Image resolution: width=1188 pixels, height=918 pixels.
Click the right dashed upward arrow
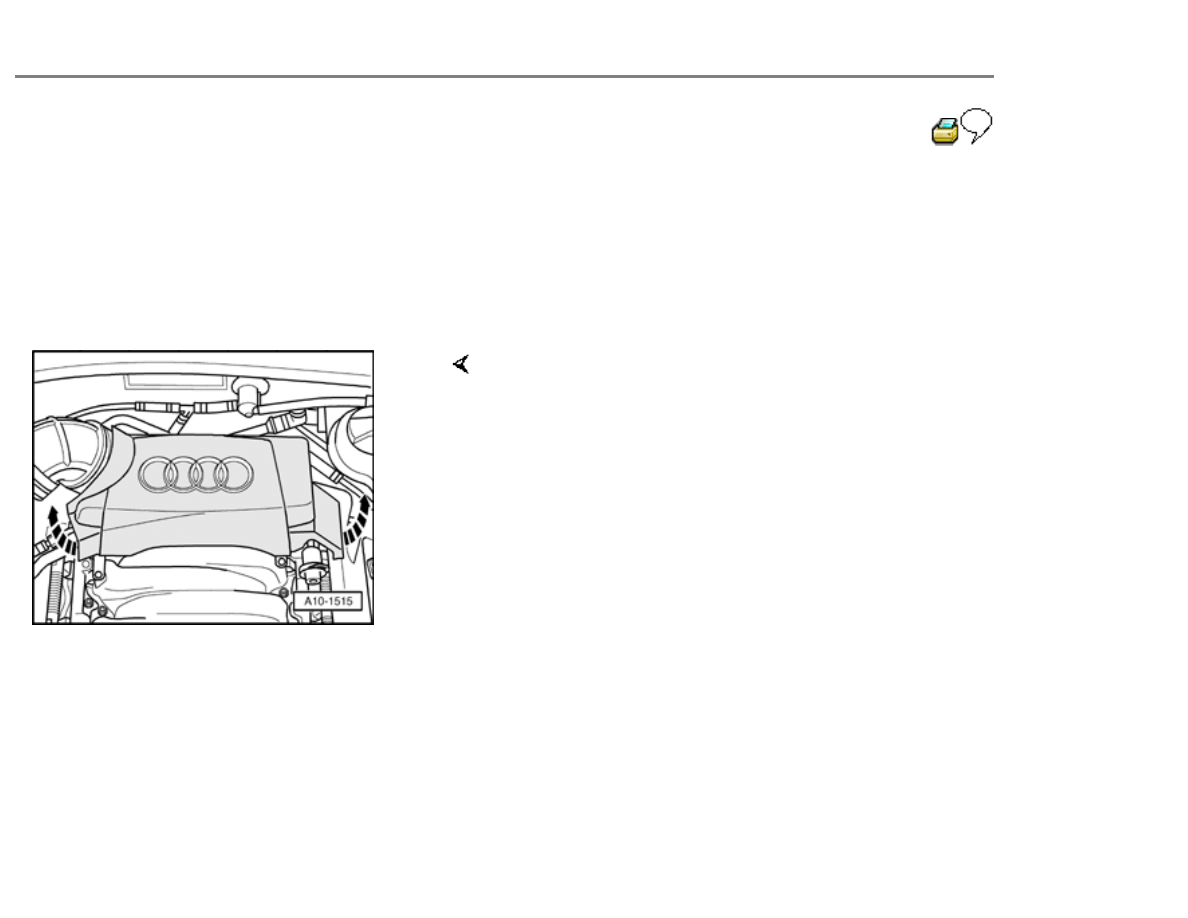[357, 518]
